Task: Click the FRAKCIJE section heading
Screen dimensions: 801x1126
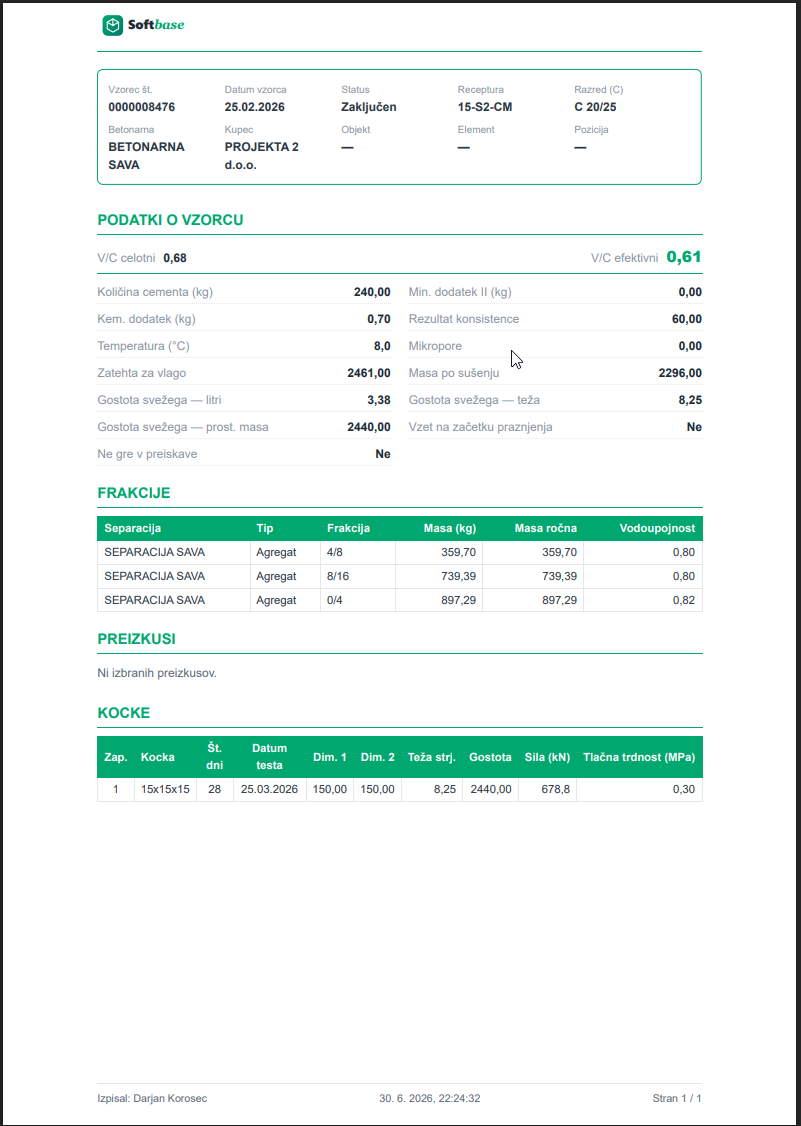Action: pyautogui.click(x=134, y=493)
